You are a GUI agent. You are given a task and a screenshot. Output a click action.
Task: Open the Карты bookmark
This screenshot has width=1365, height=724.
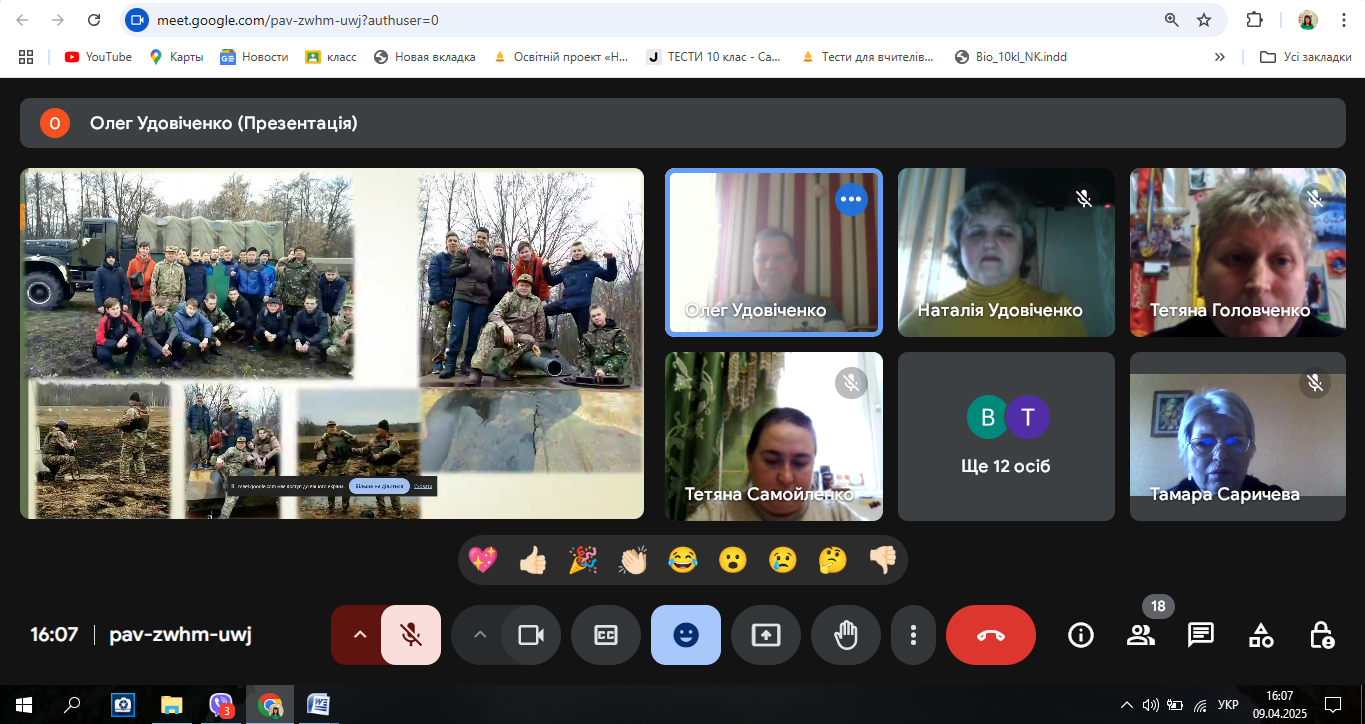coord(176,57)
